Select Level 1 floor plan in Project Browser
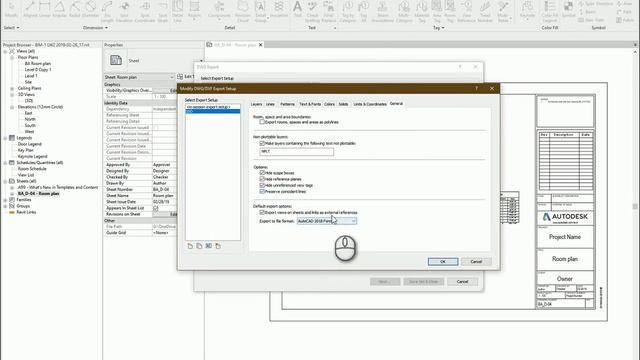640x360 pixels. (31, 76)
